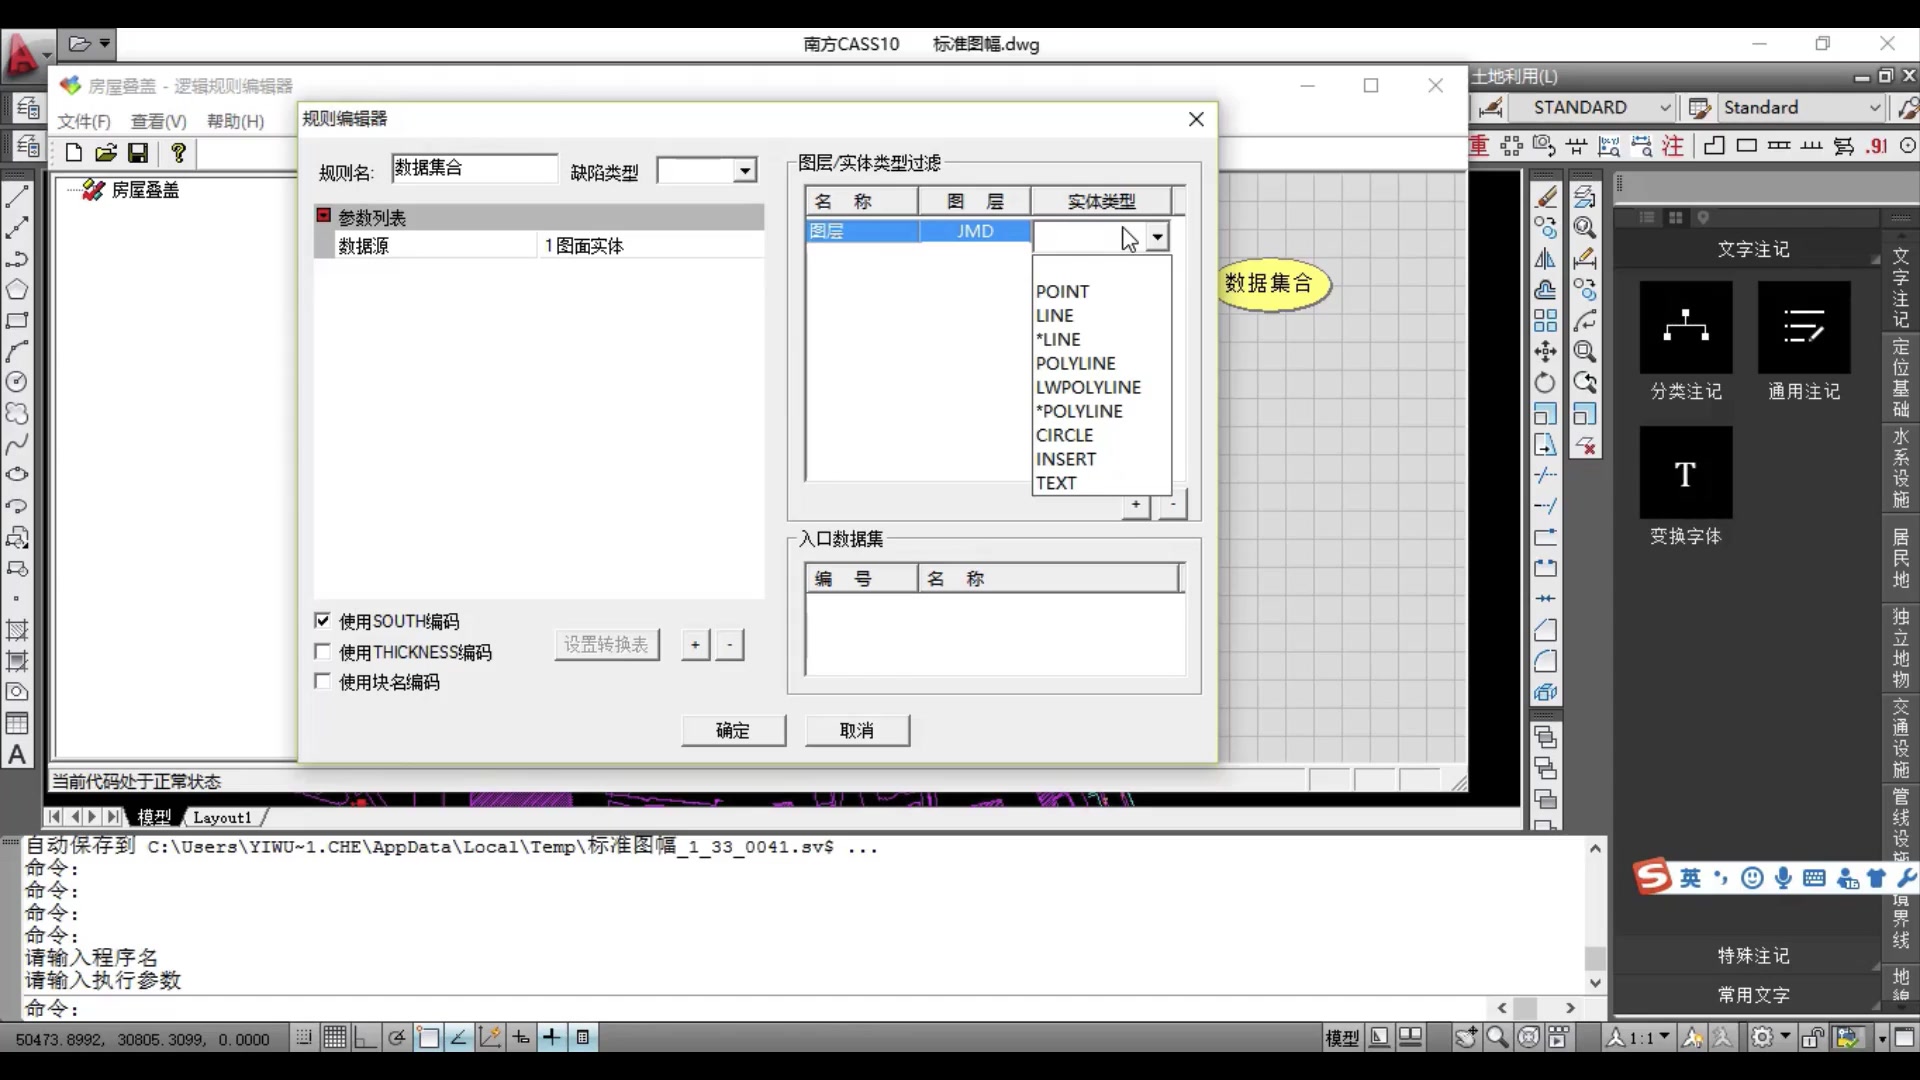
Task: Enable the 使用块名编码 checkbox
Action: pyautogui.click(x=322, y=682)
